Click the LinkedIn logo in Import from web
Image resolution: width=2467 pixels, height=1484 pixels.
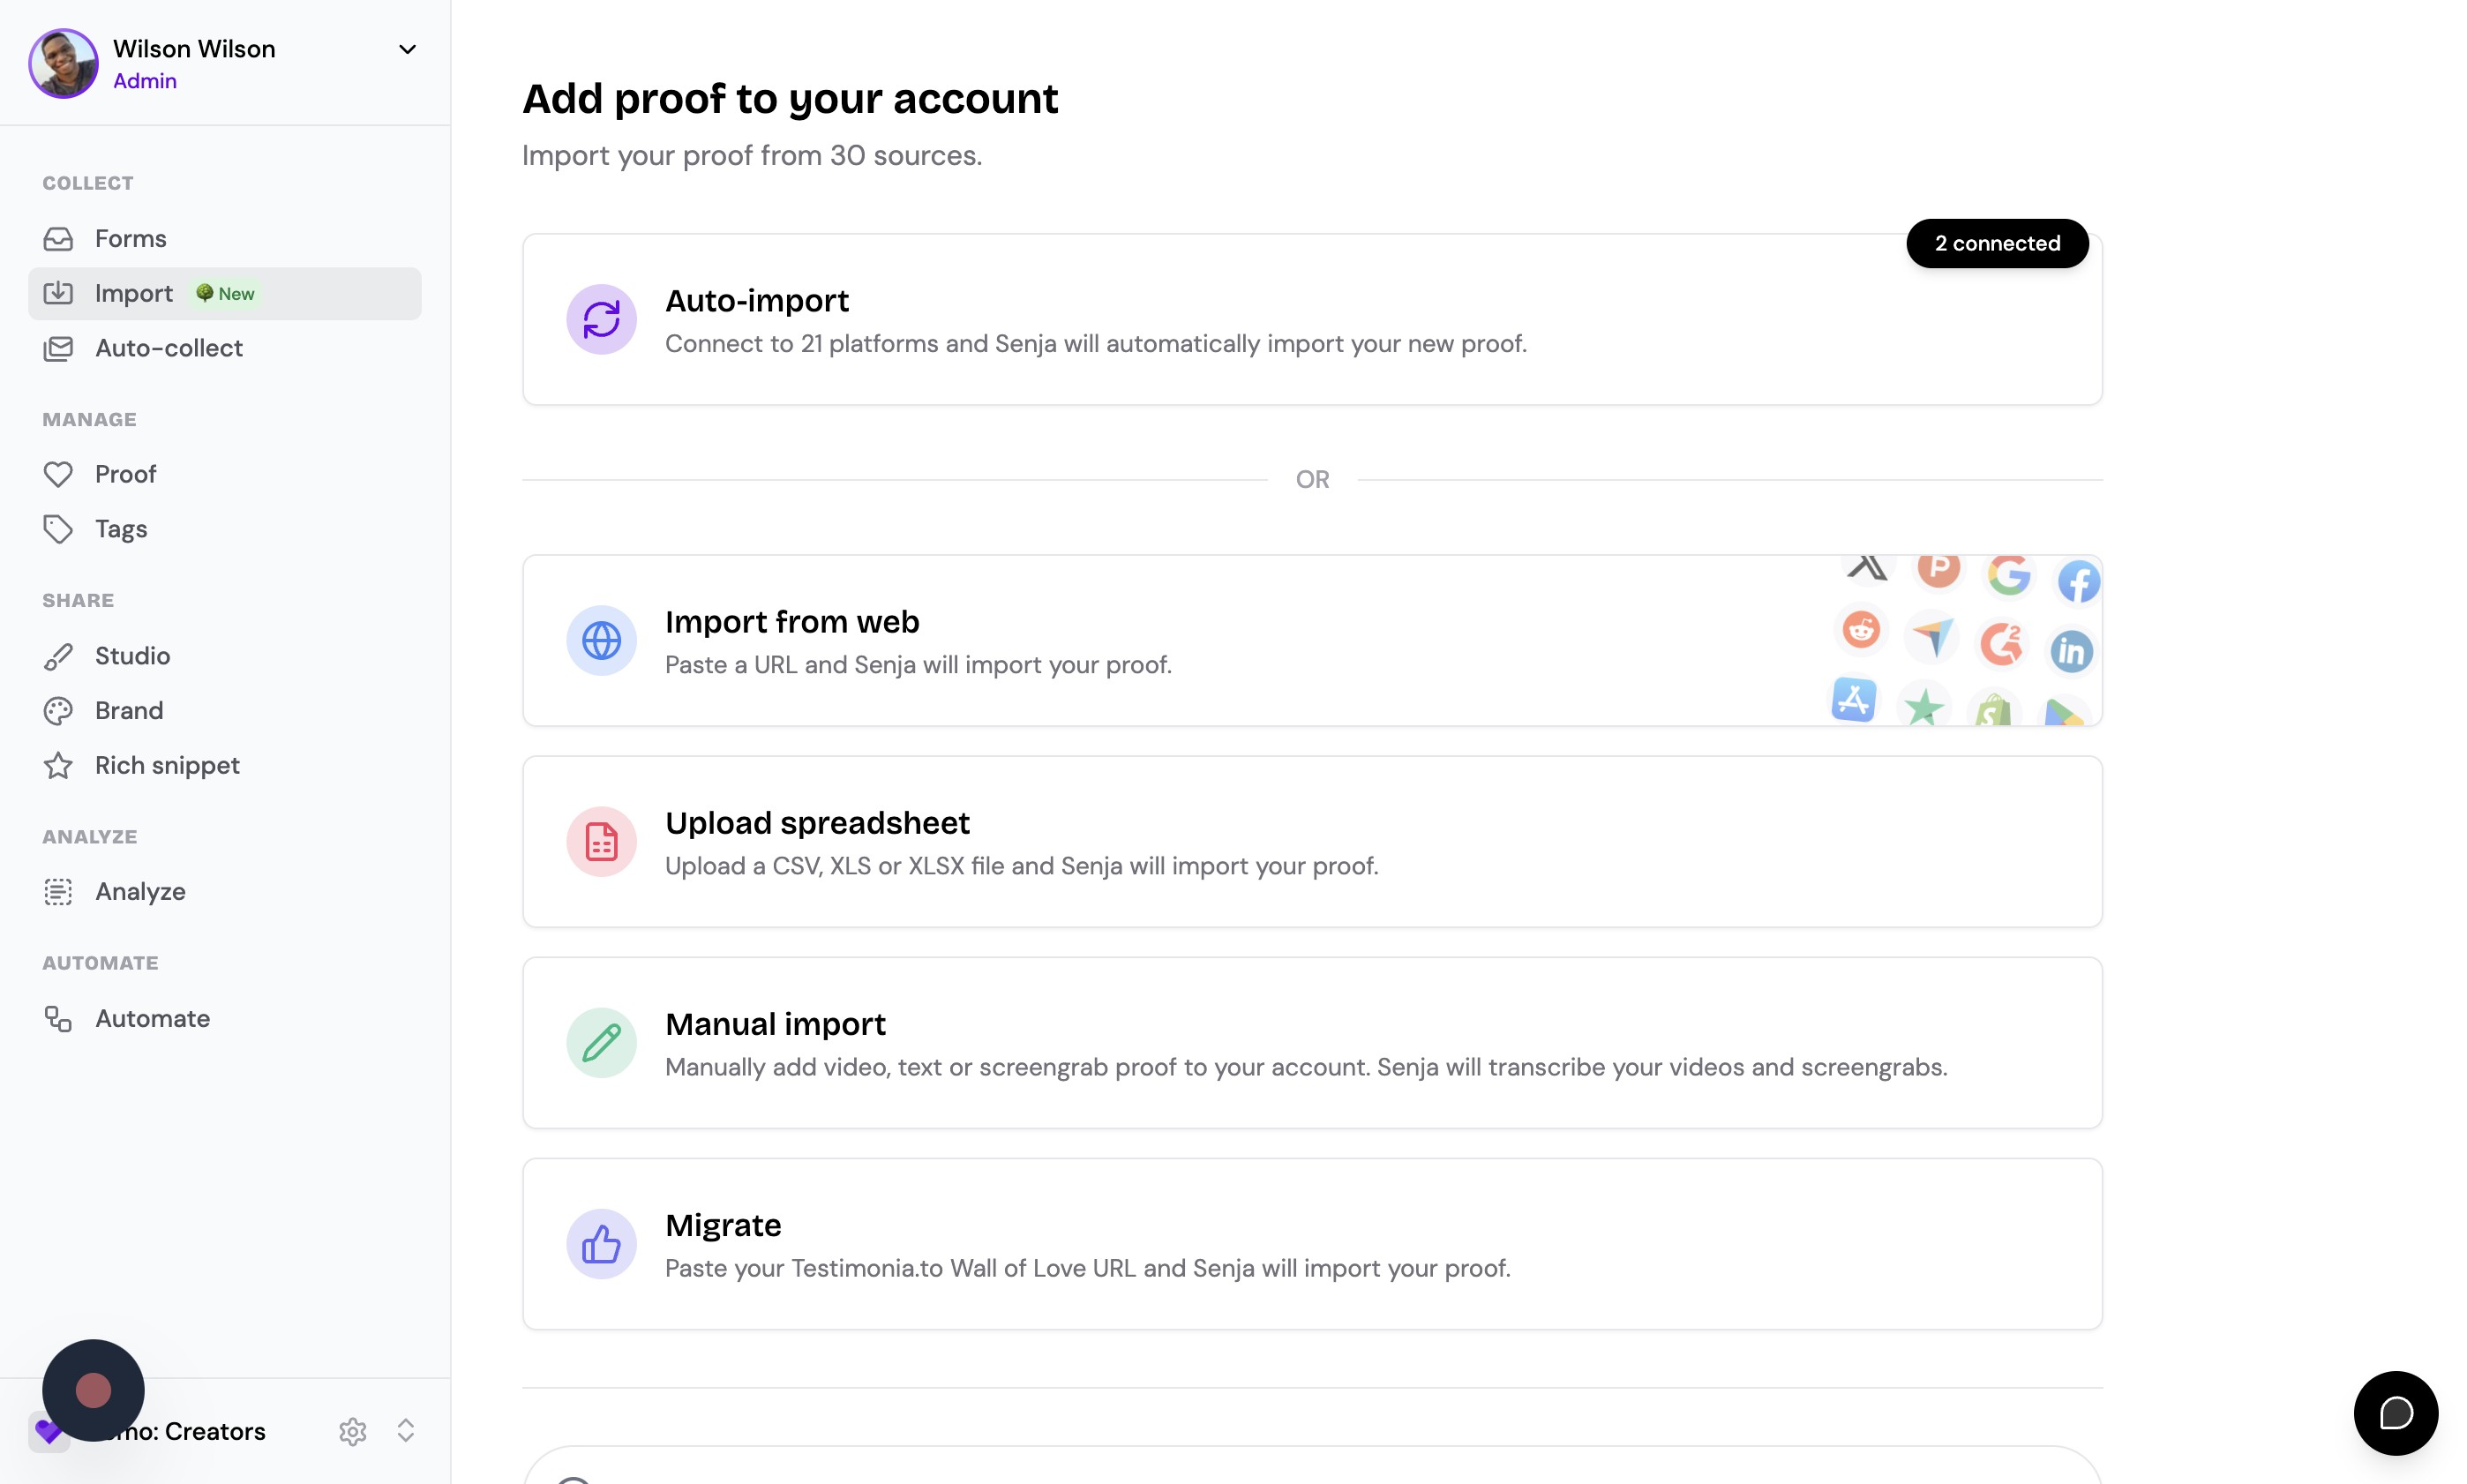click(x=2071, y=652)
